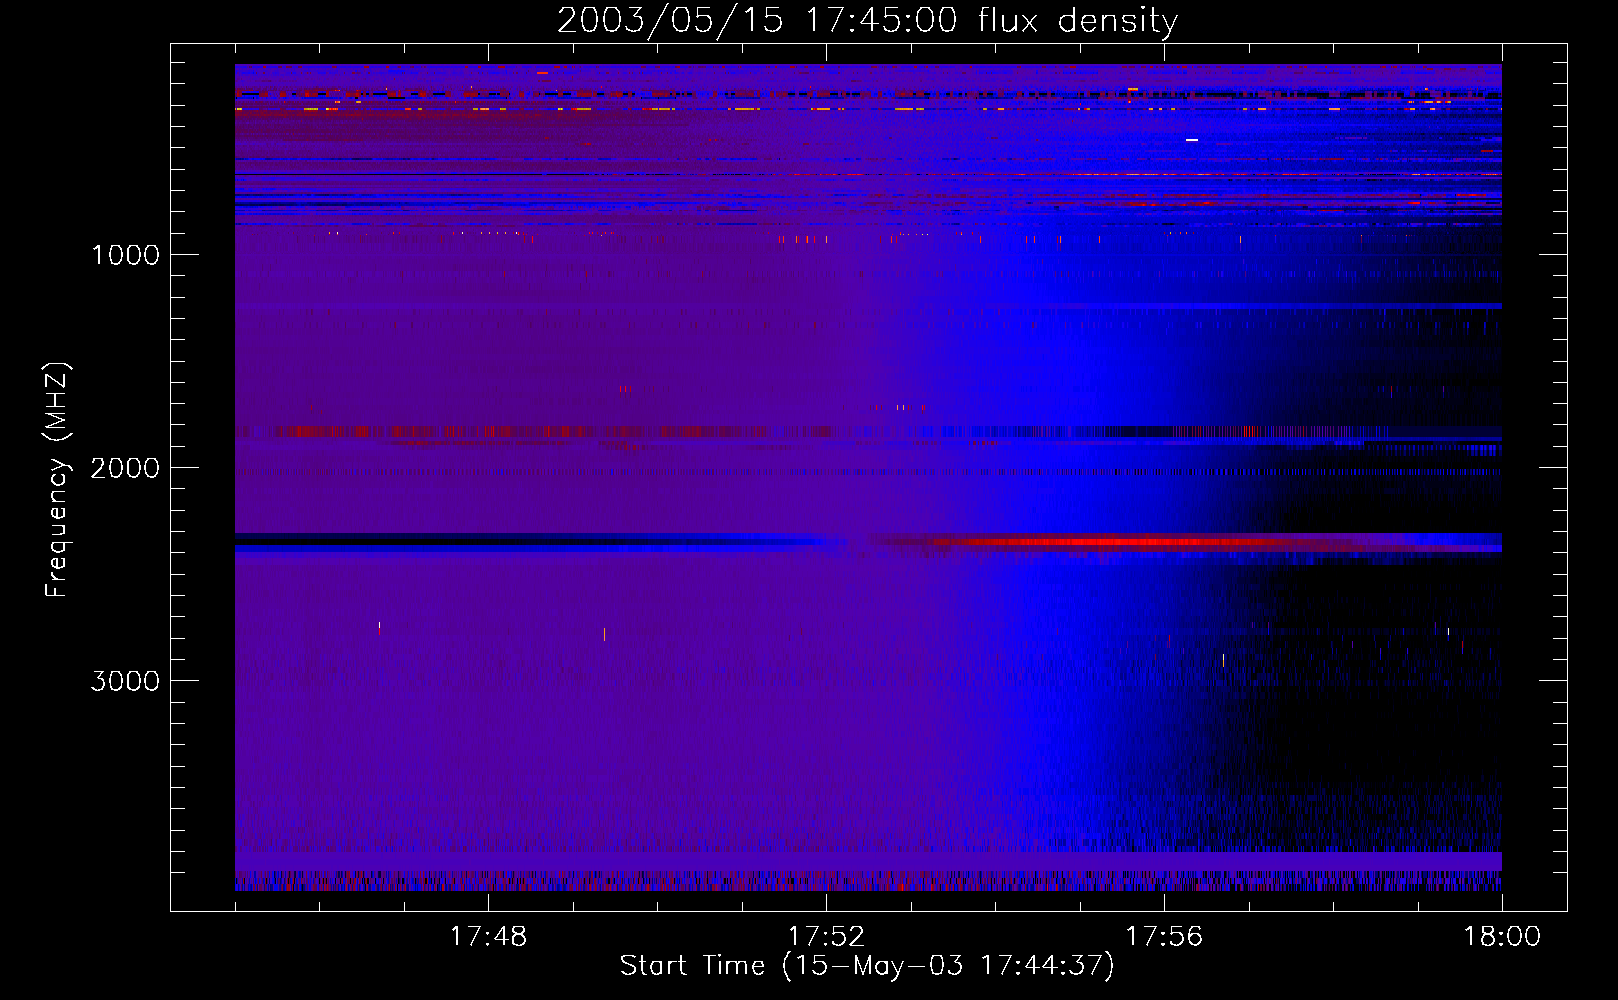
Task: Click the small white spot near 17:56 at top
Action: click(1191, 140)
